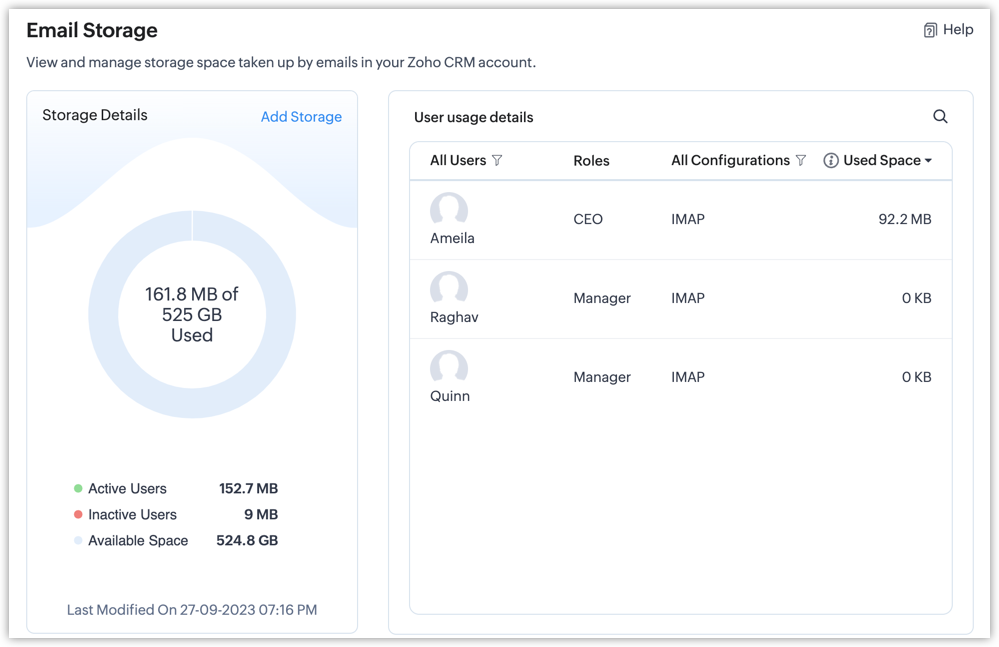Image resolution: width=999 pixels, height=647 pixels.
Task: Click the Raghav user name
Action: point(454,317)
